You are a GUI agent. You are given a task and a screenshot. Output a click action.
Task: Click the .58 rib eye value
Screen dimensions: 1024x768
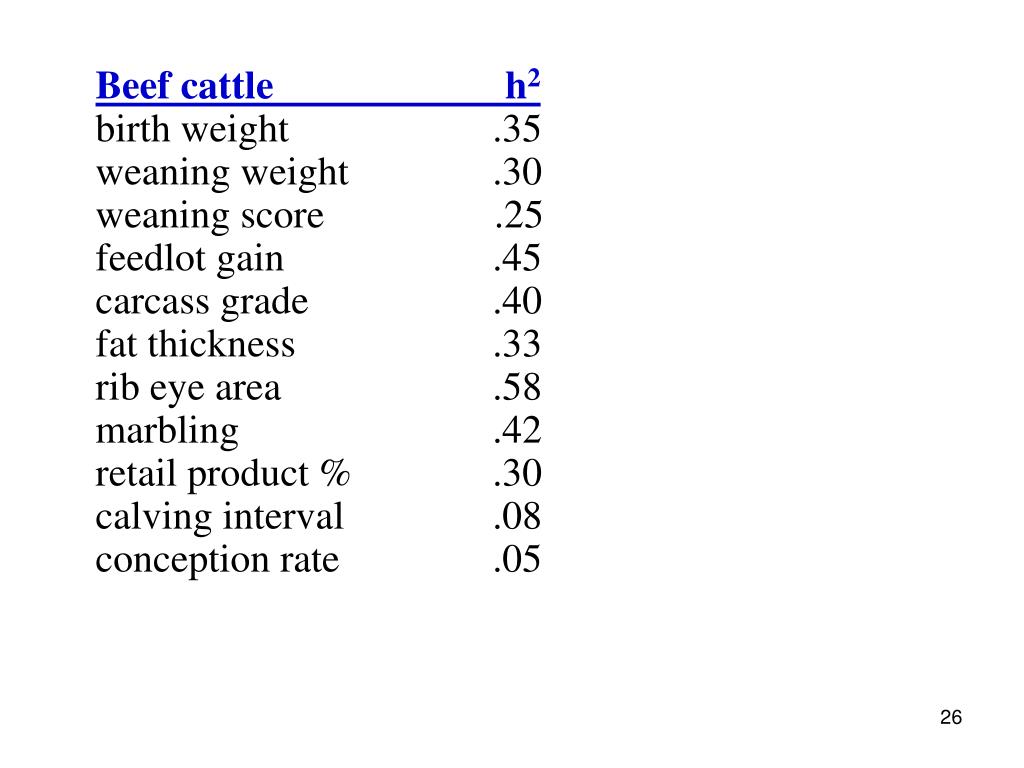(517, 387)
